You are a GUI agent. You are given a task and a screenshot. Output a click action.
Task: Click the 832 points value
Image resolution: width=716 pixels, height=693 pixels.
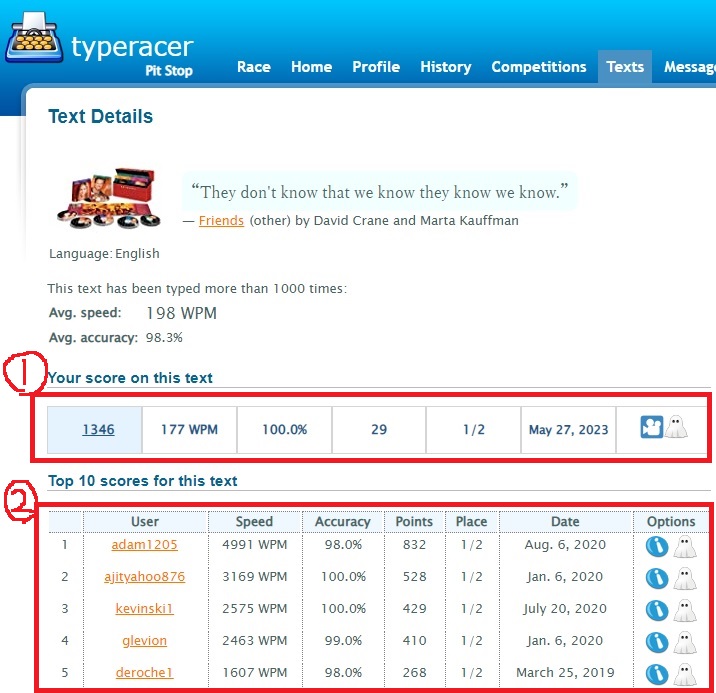click(414, 545)
